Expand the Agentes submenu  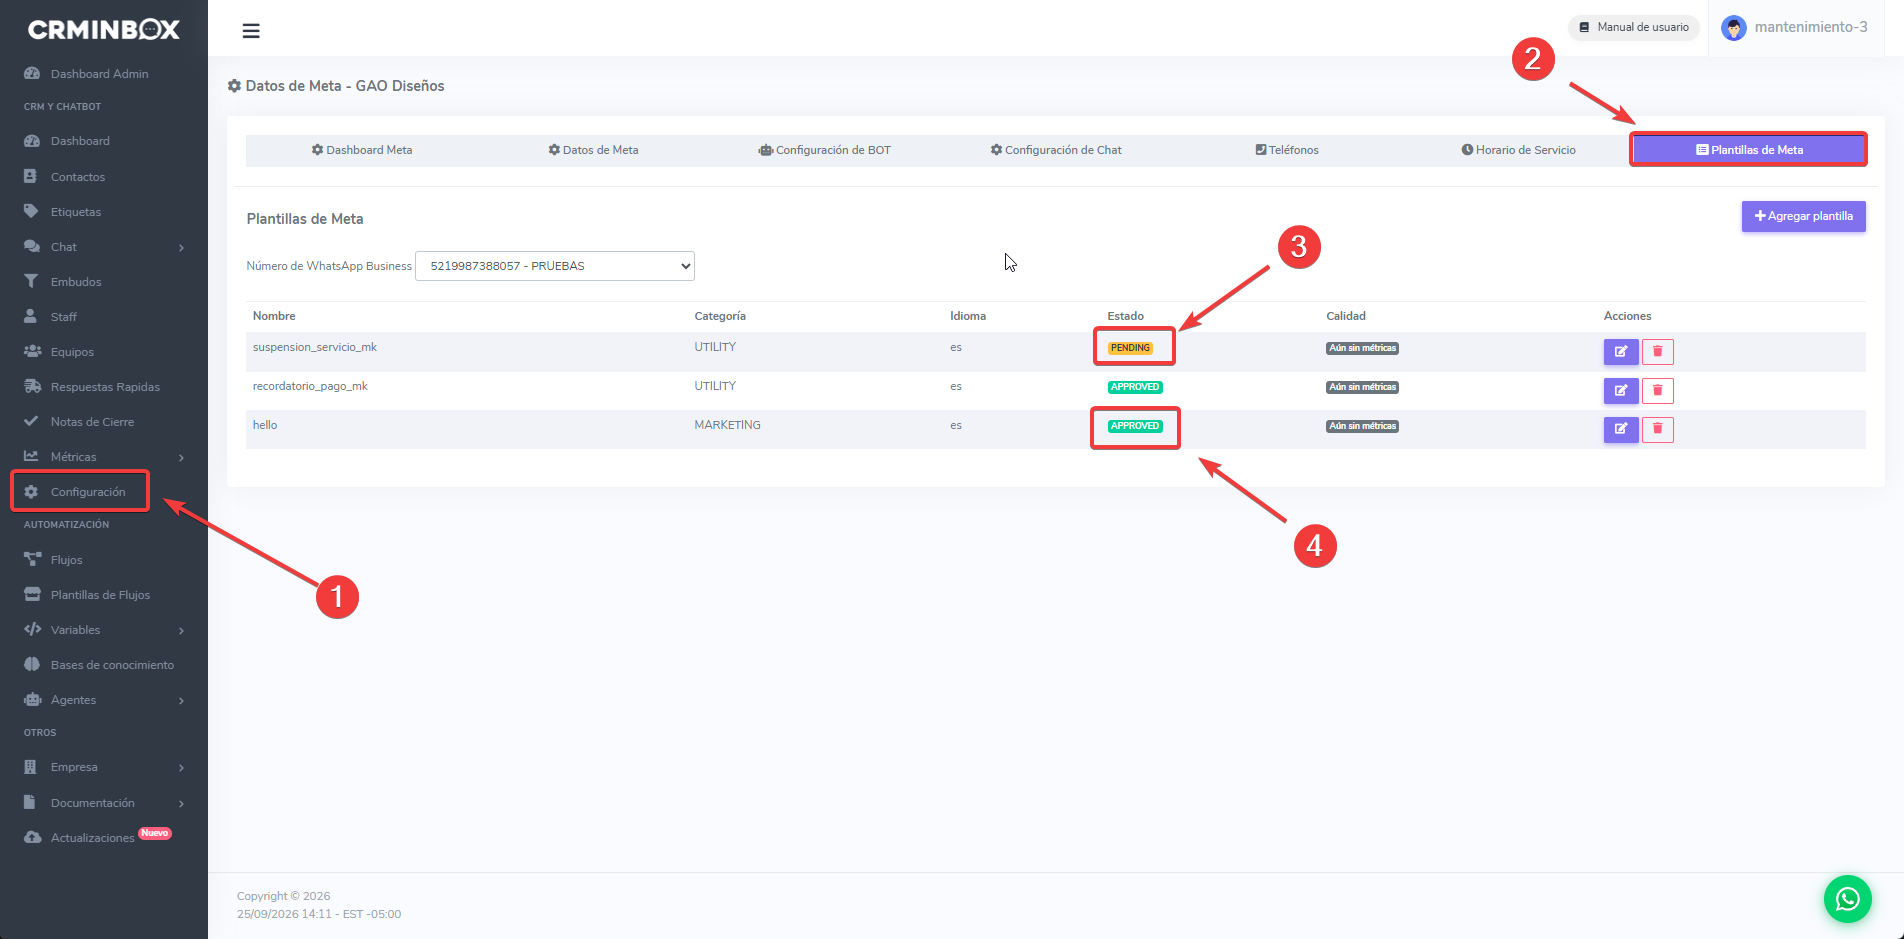point(104,700)
